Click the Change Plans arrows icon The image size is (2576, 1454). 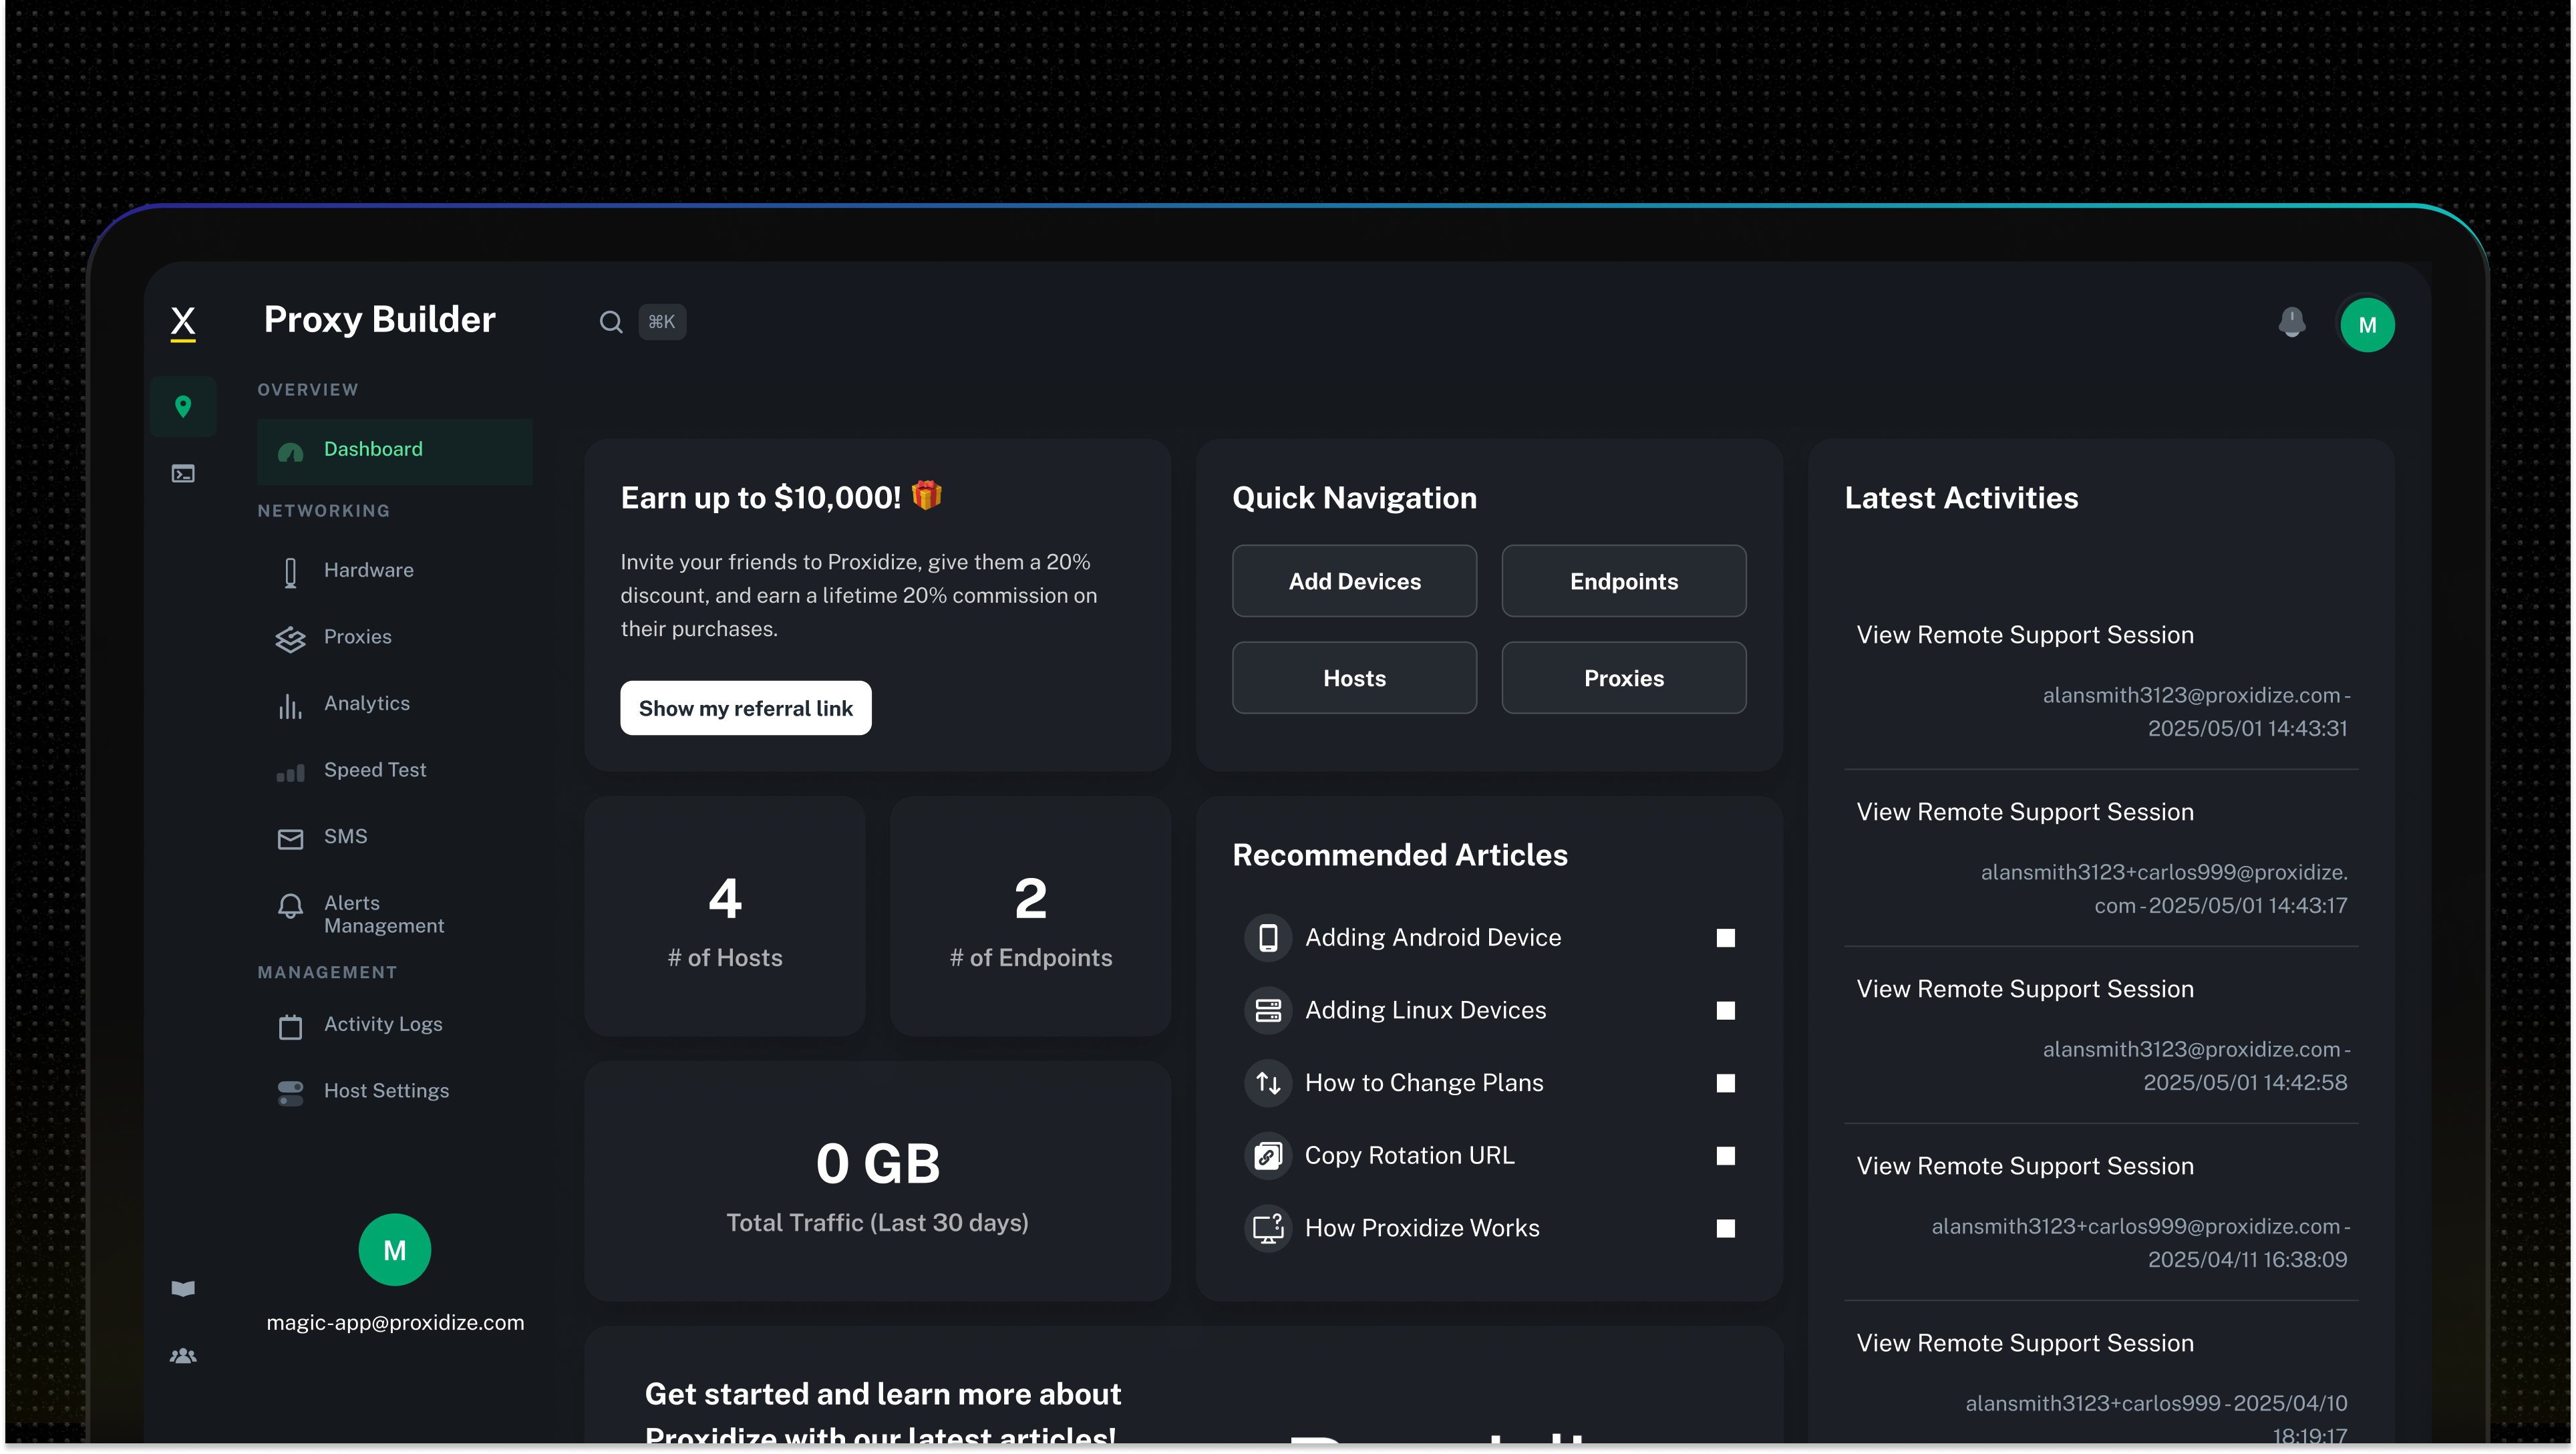coord(1268,1083)
